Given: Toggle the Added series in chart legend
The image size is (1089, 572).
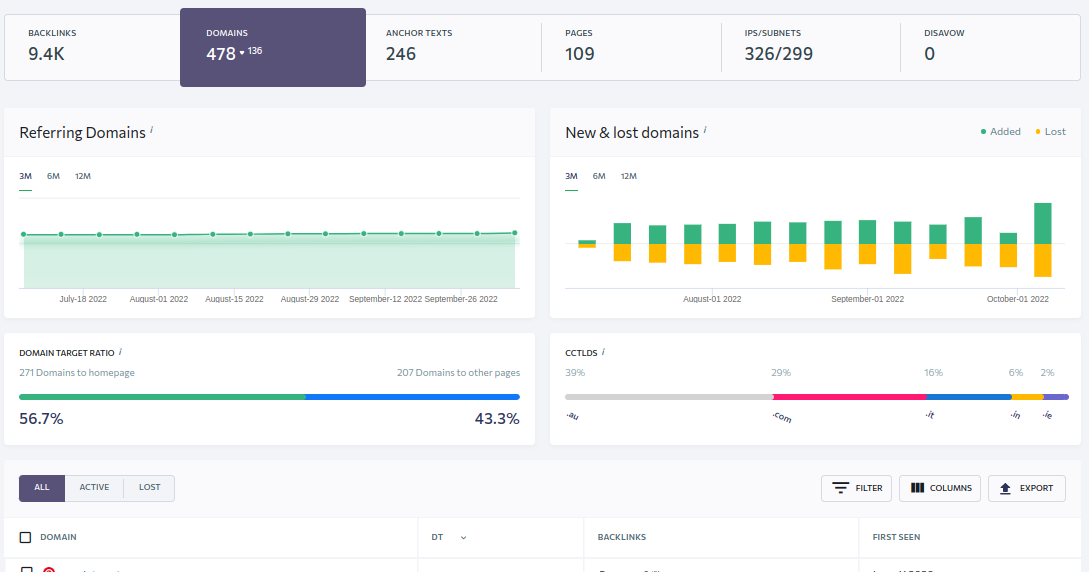Looking at the screenshot, I should (1000, 132).
